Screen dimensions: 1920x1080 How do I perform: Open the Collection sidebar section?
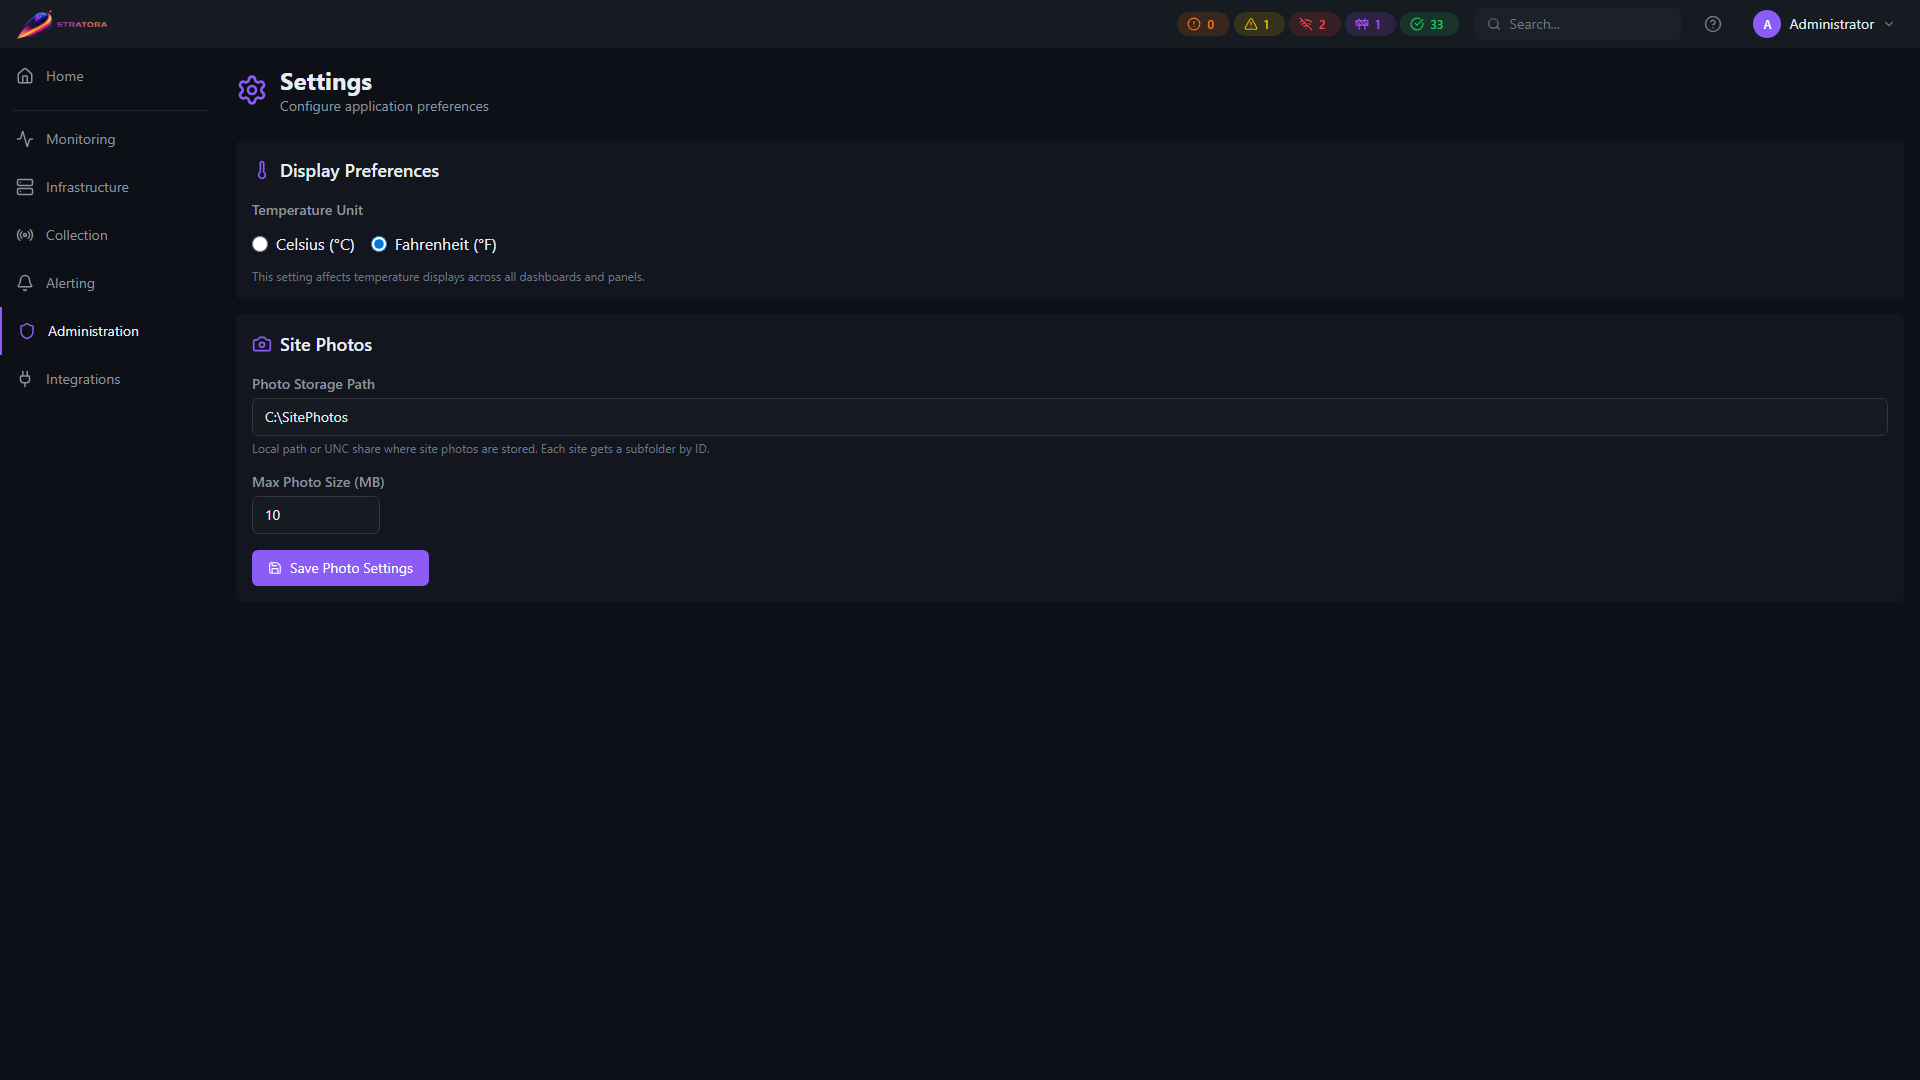coord(110,235)
